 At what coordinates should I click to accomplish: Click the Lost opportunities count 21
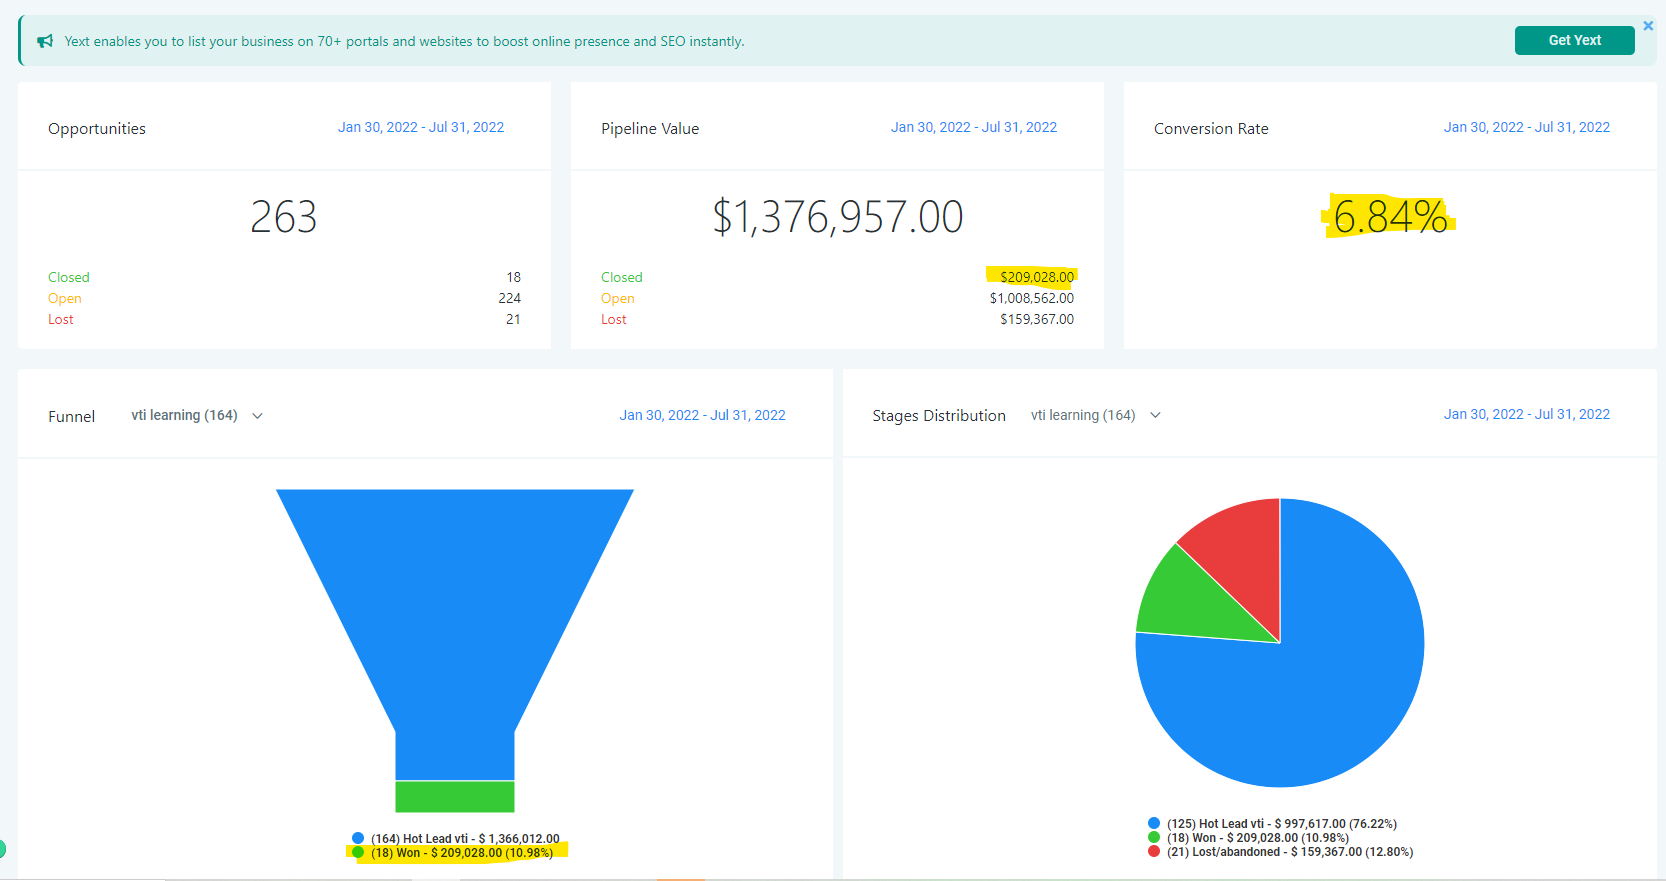(513, 319)
